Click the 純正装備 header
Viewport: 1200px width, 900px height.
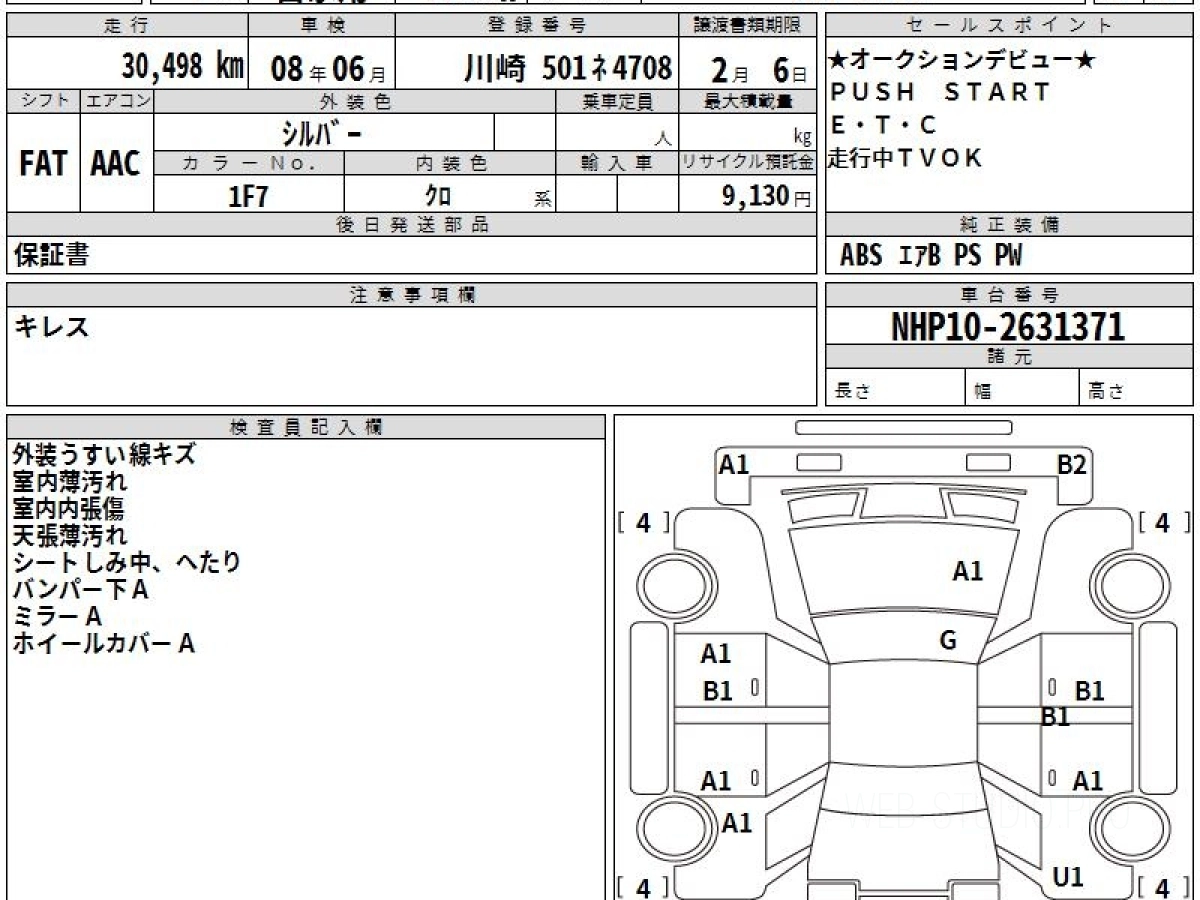(1009, 225)
